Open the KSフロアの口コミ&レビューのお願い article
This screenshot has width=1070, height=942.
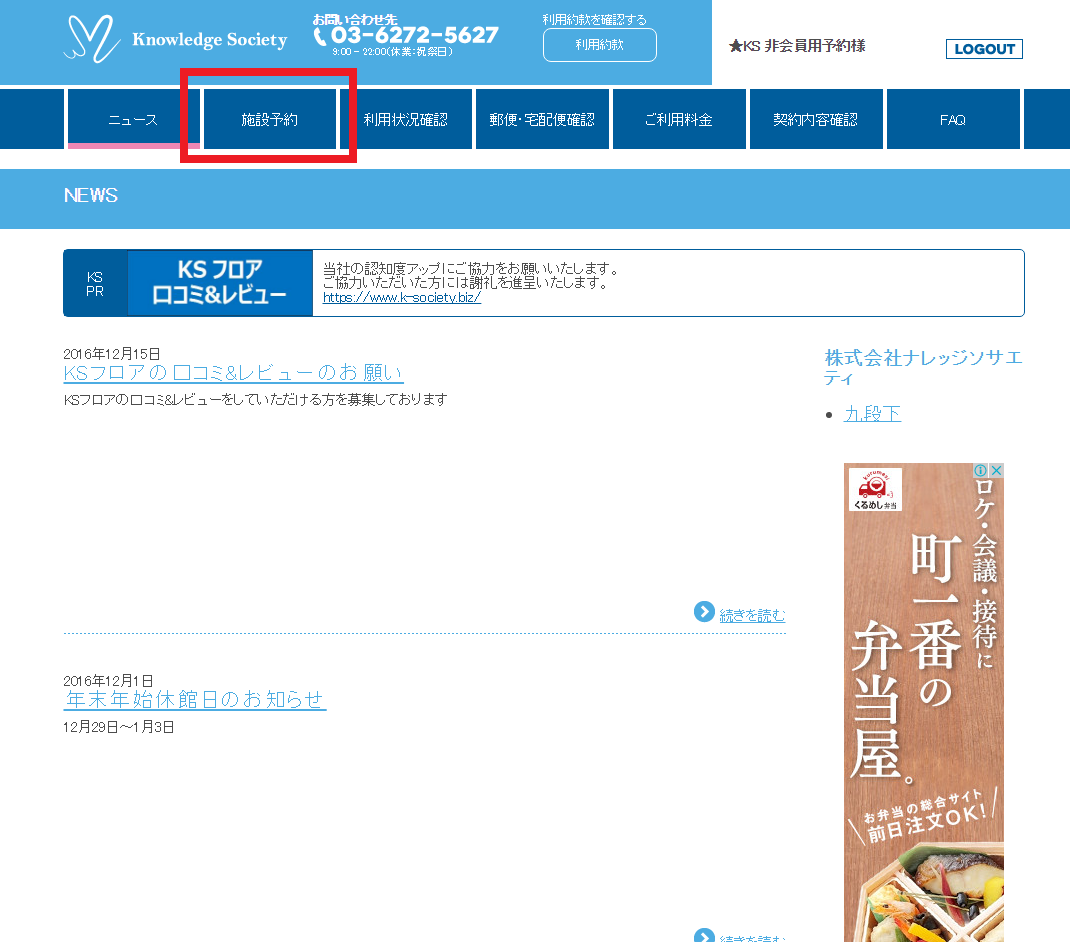pyautogui.click(x=233, y=373)
